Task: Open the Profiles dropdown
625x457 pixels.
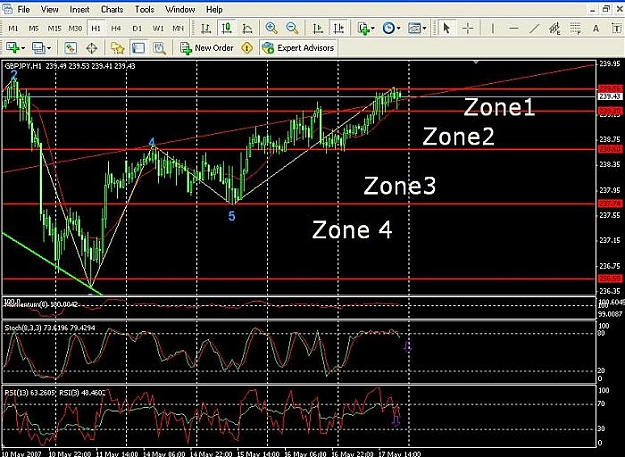Action: [41, 48]
